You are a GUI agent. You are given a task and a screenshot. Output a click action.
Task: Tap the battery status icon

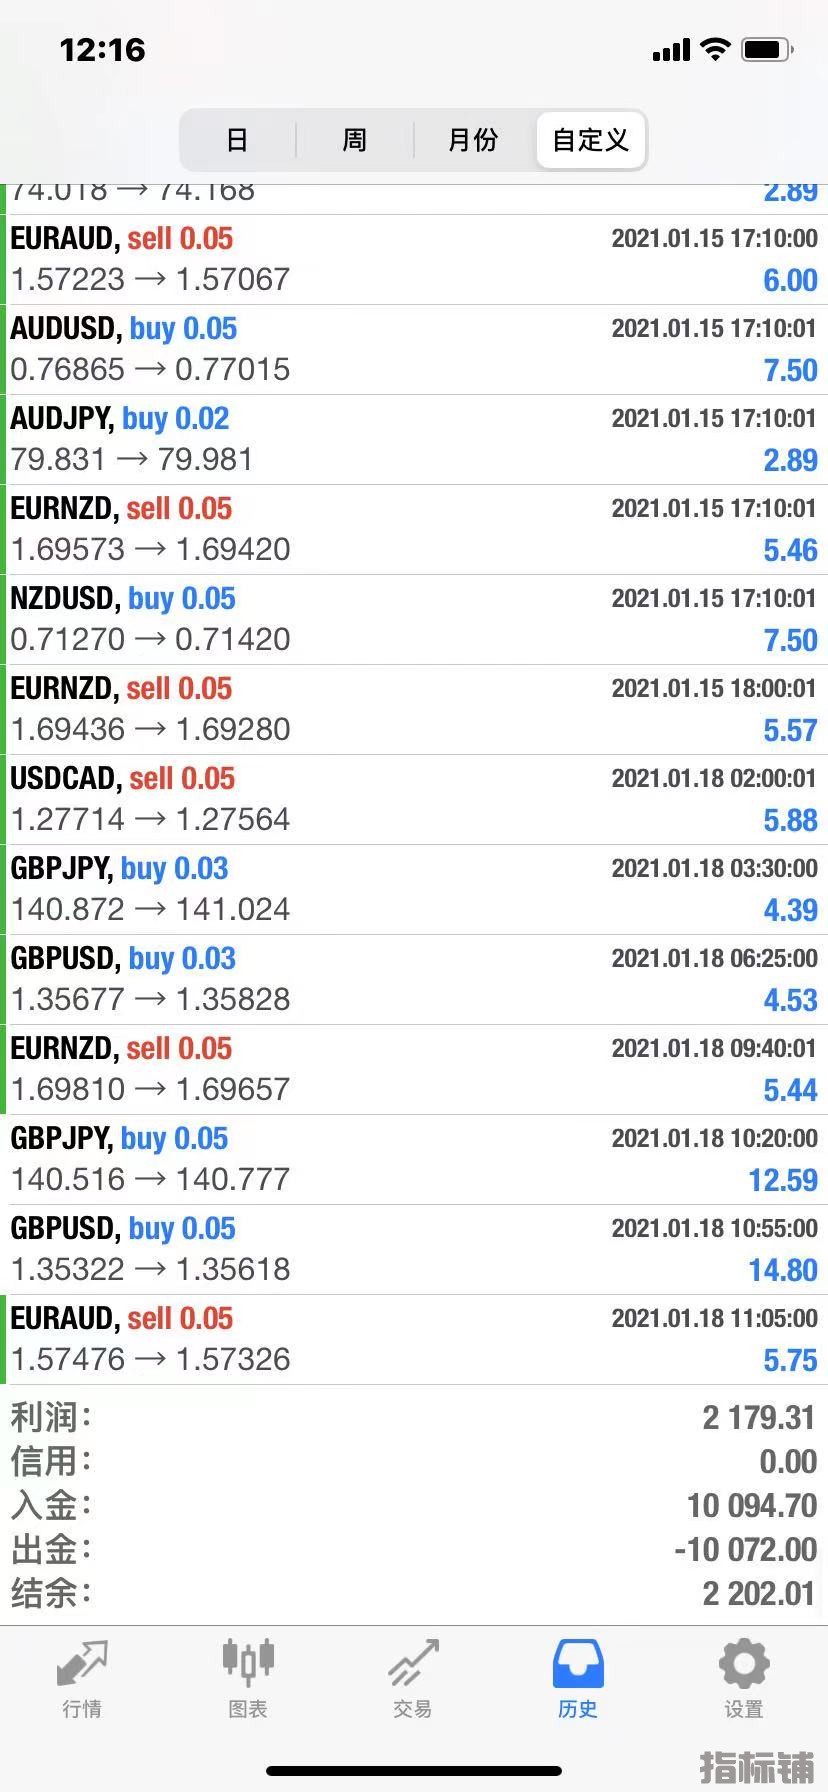coord(767,49)
